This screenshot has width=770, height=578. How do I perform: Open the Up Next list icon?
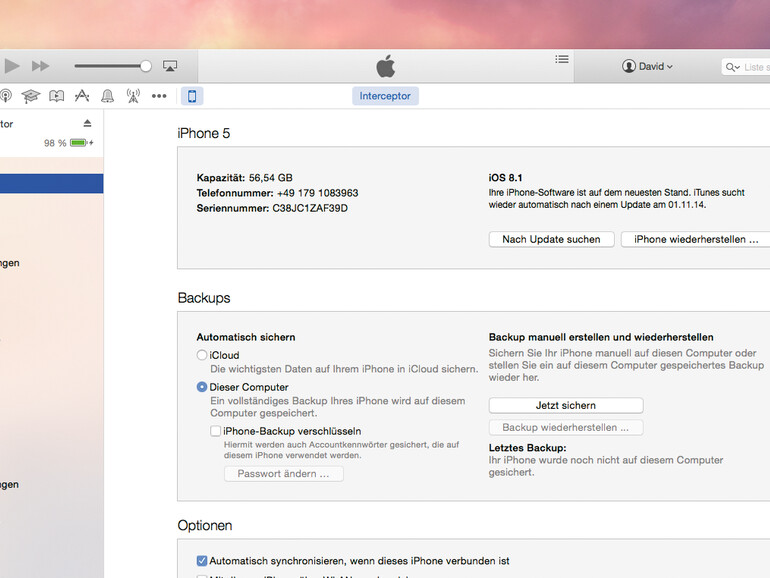pyautogui.click(x=562, y=59)
